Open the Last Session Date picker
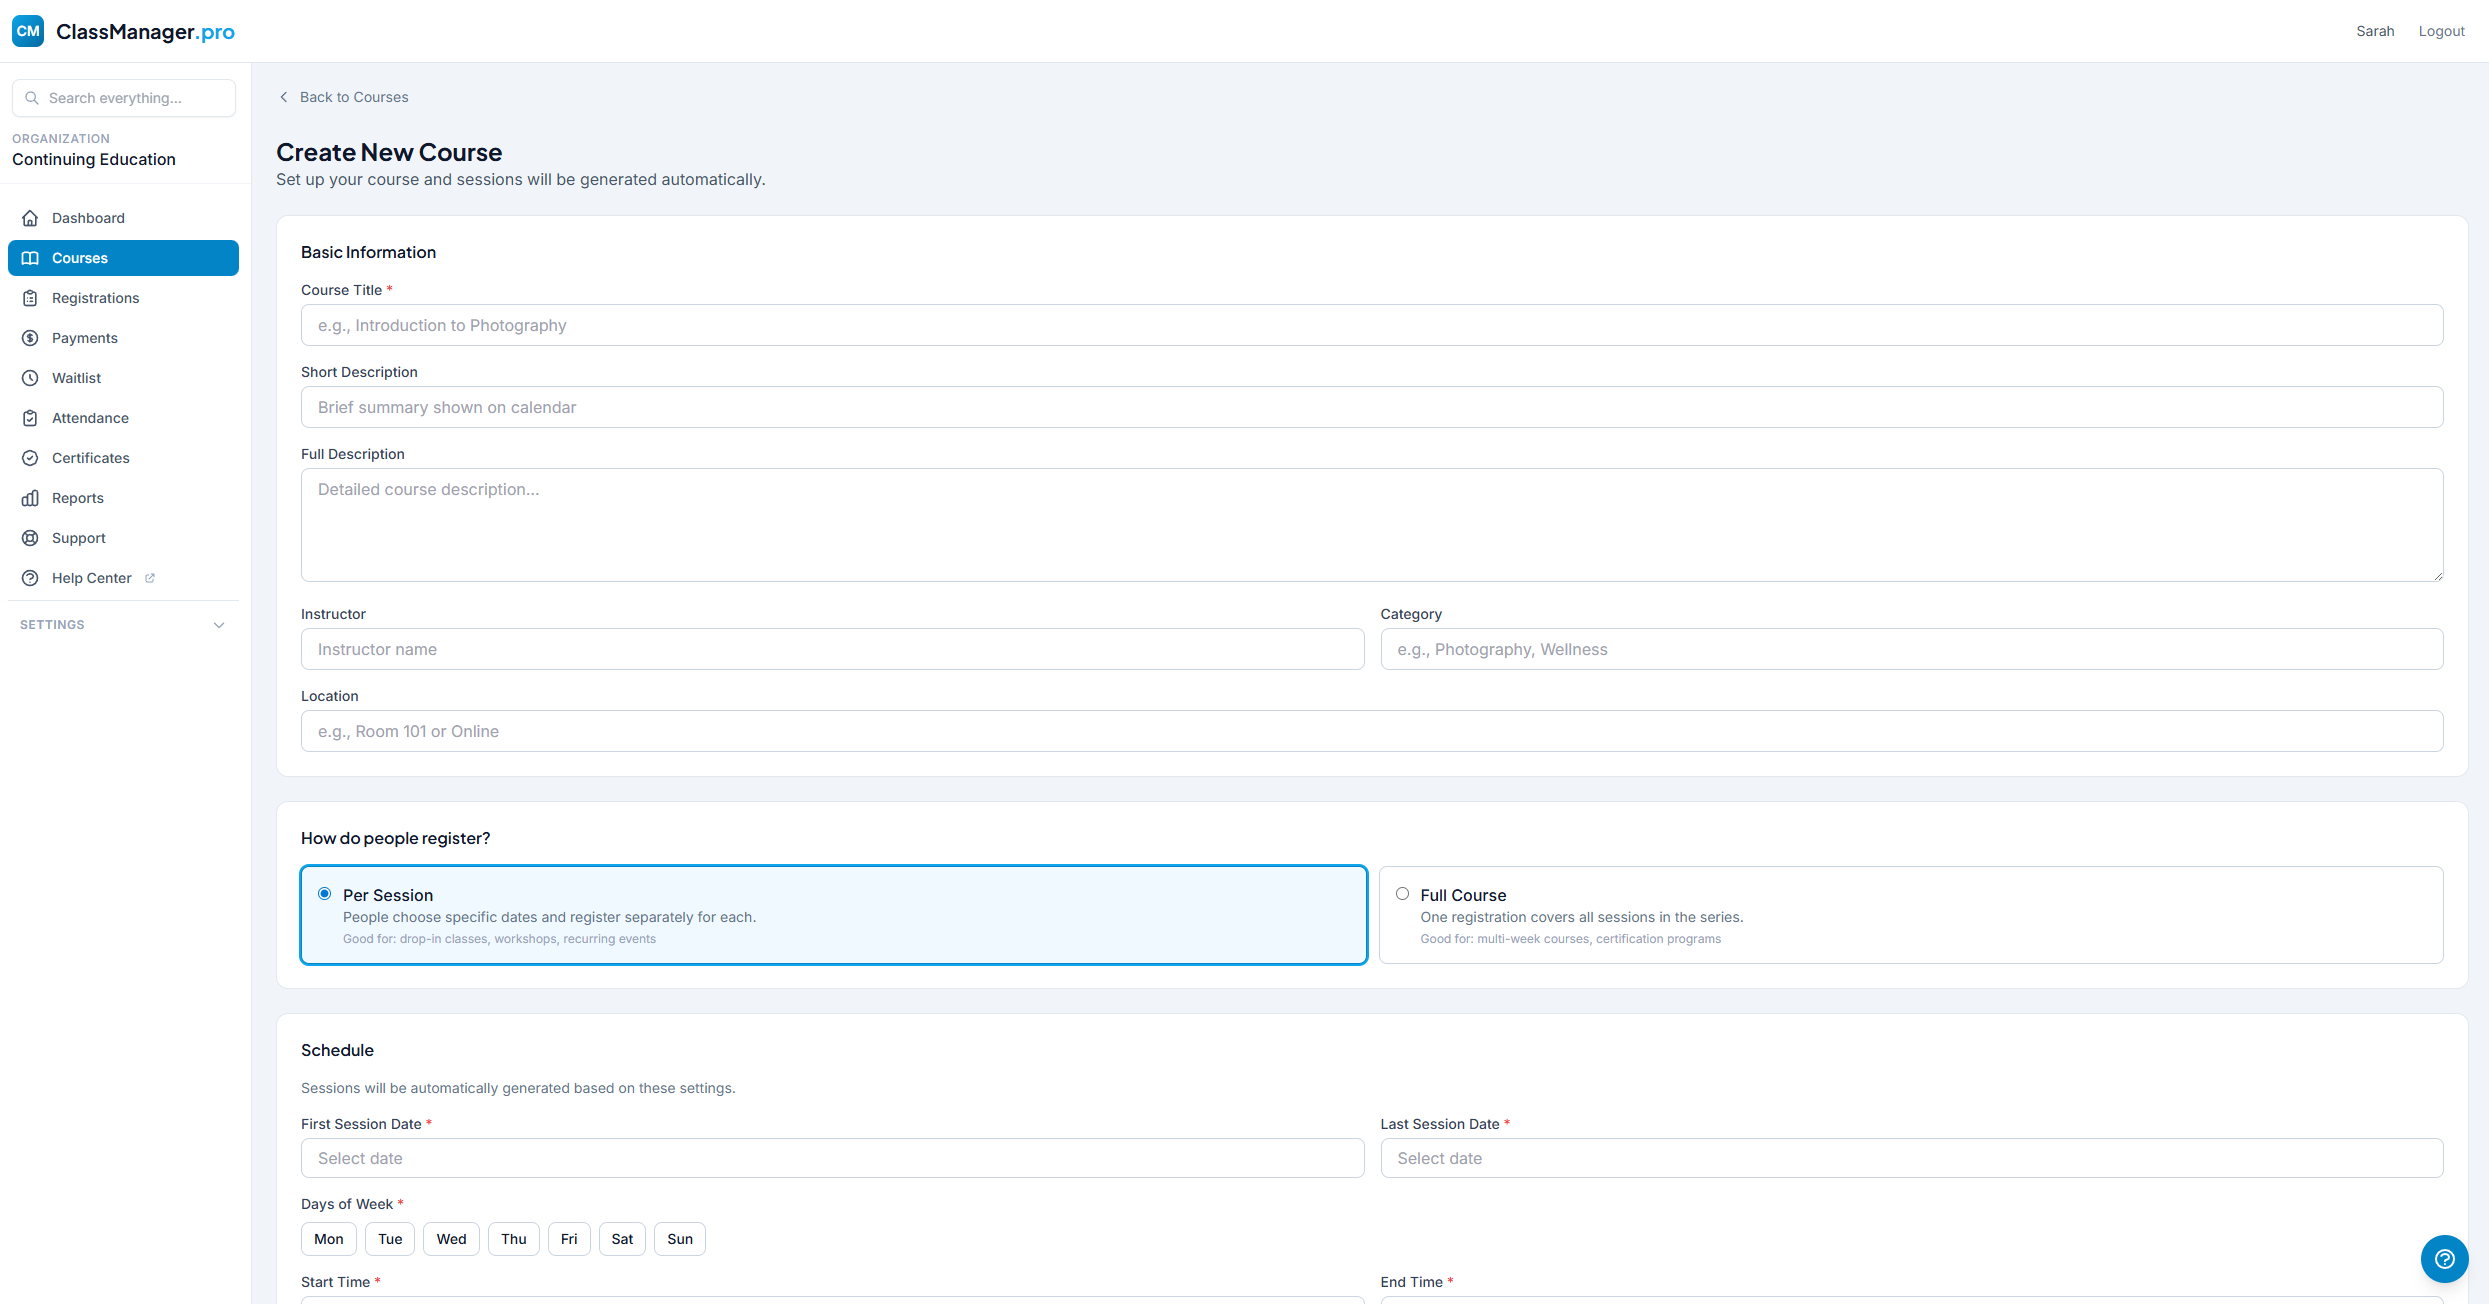 [x=1910, y=1157]
